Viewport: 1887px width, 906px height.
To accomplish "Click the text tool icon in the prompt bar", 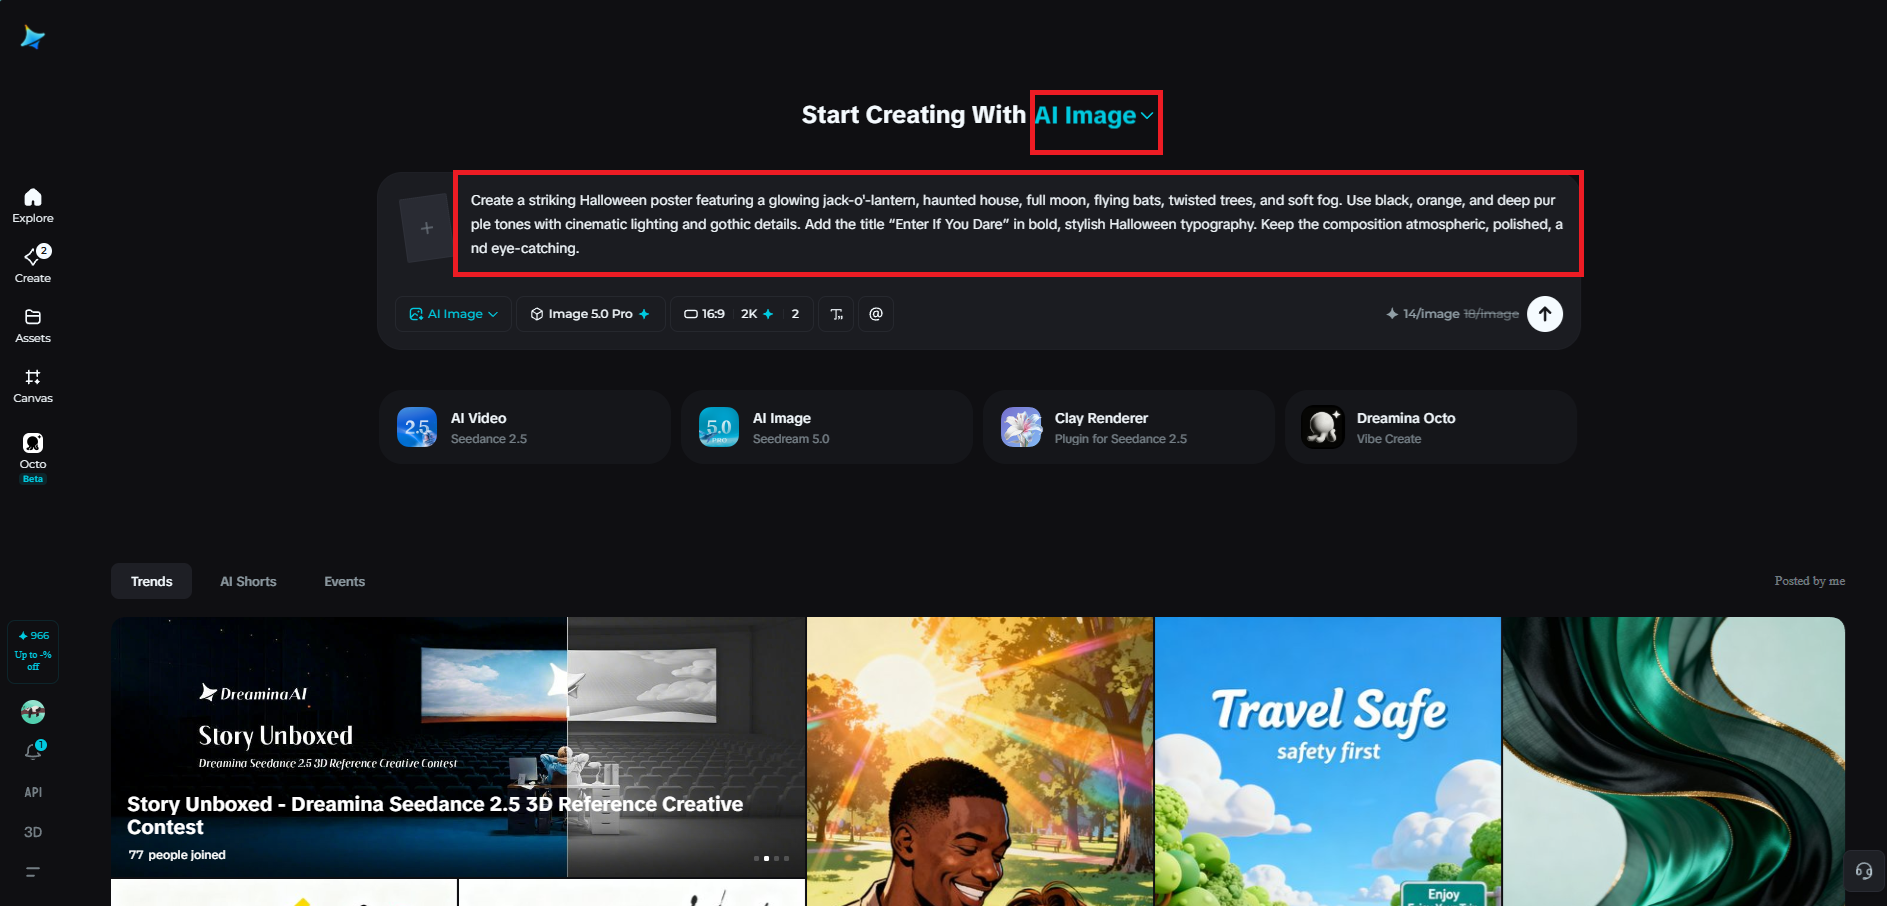I will coord(837,314).
